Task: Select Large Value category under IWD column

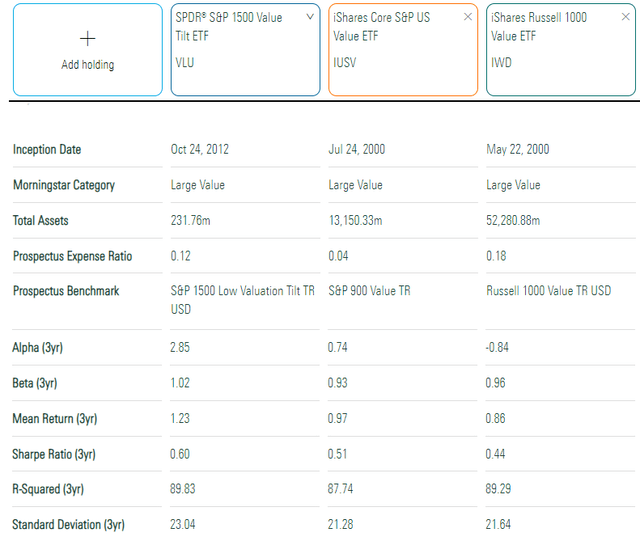Action: click(513, 185)
